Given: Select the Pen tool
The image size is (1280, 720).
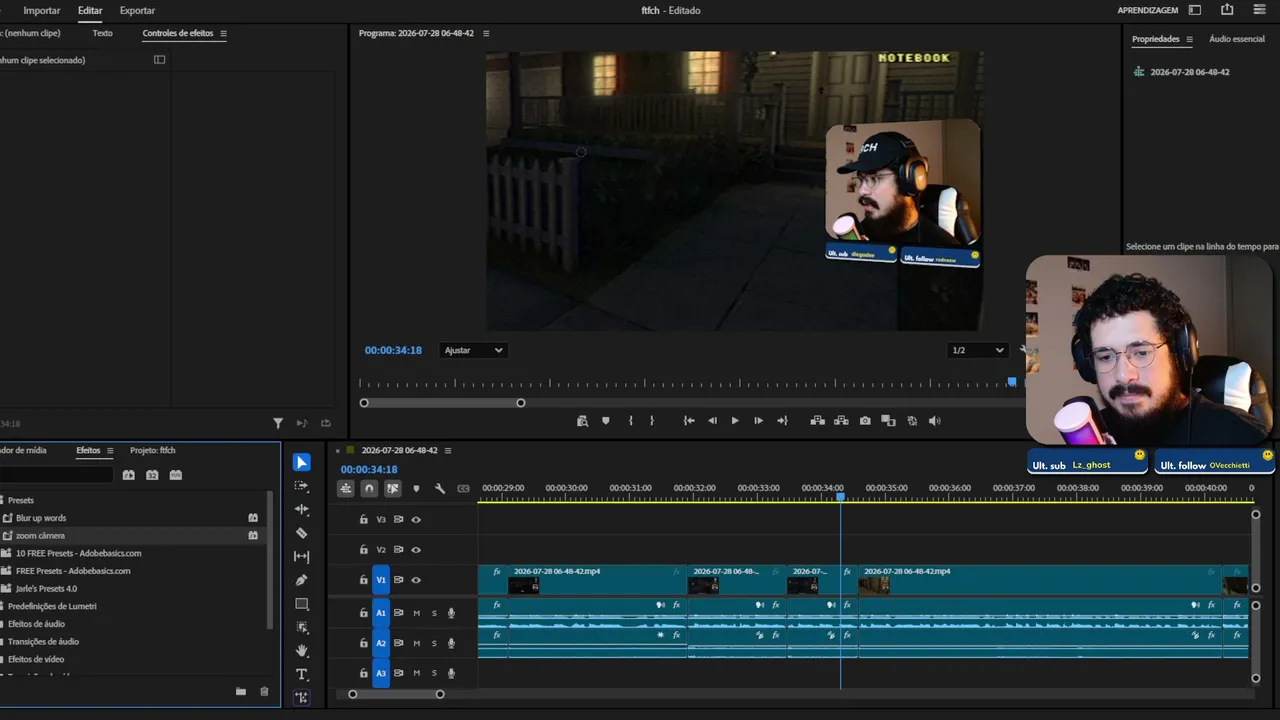Looking at the screenshot, I should (302, 580).
